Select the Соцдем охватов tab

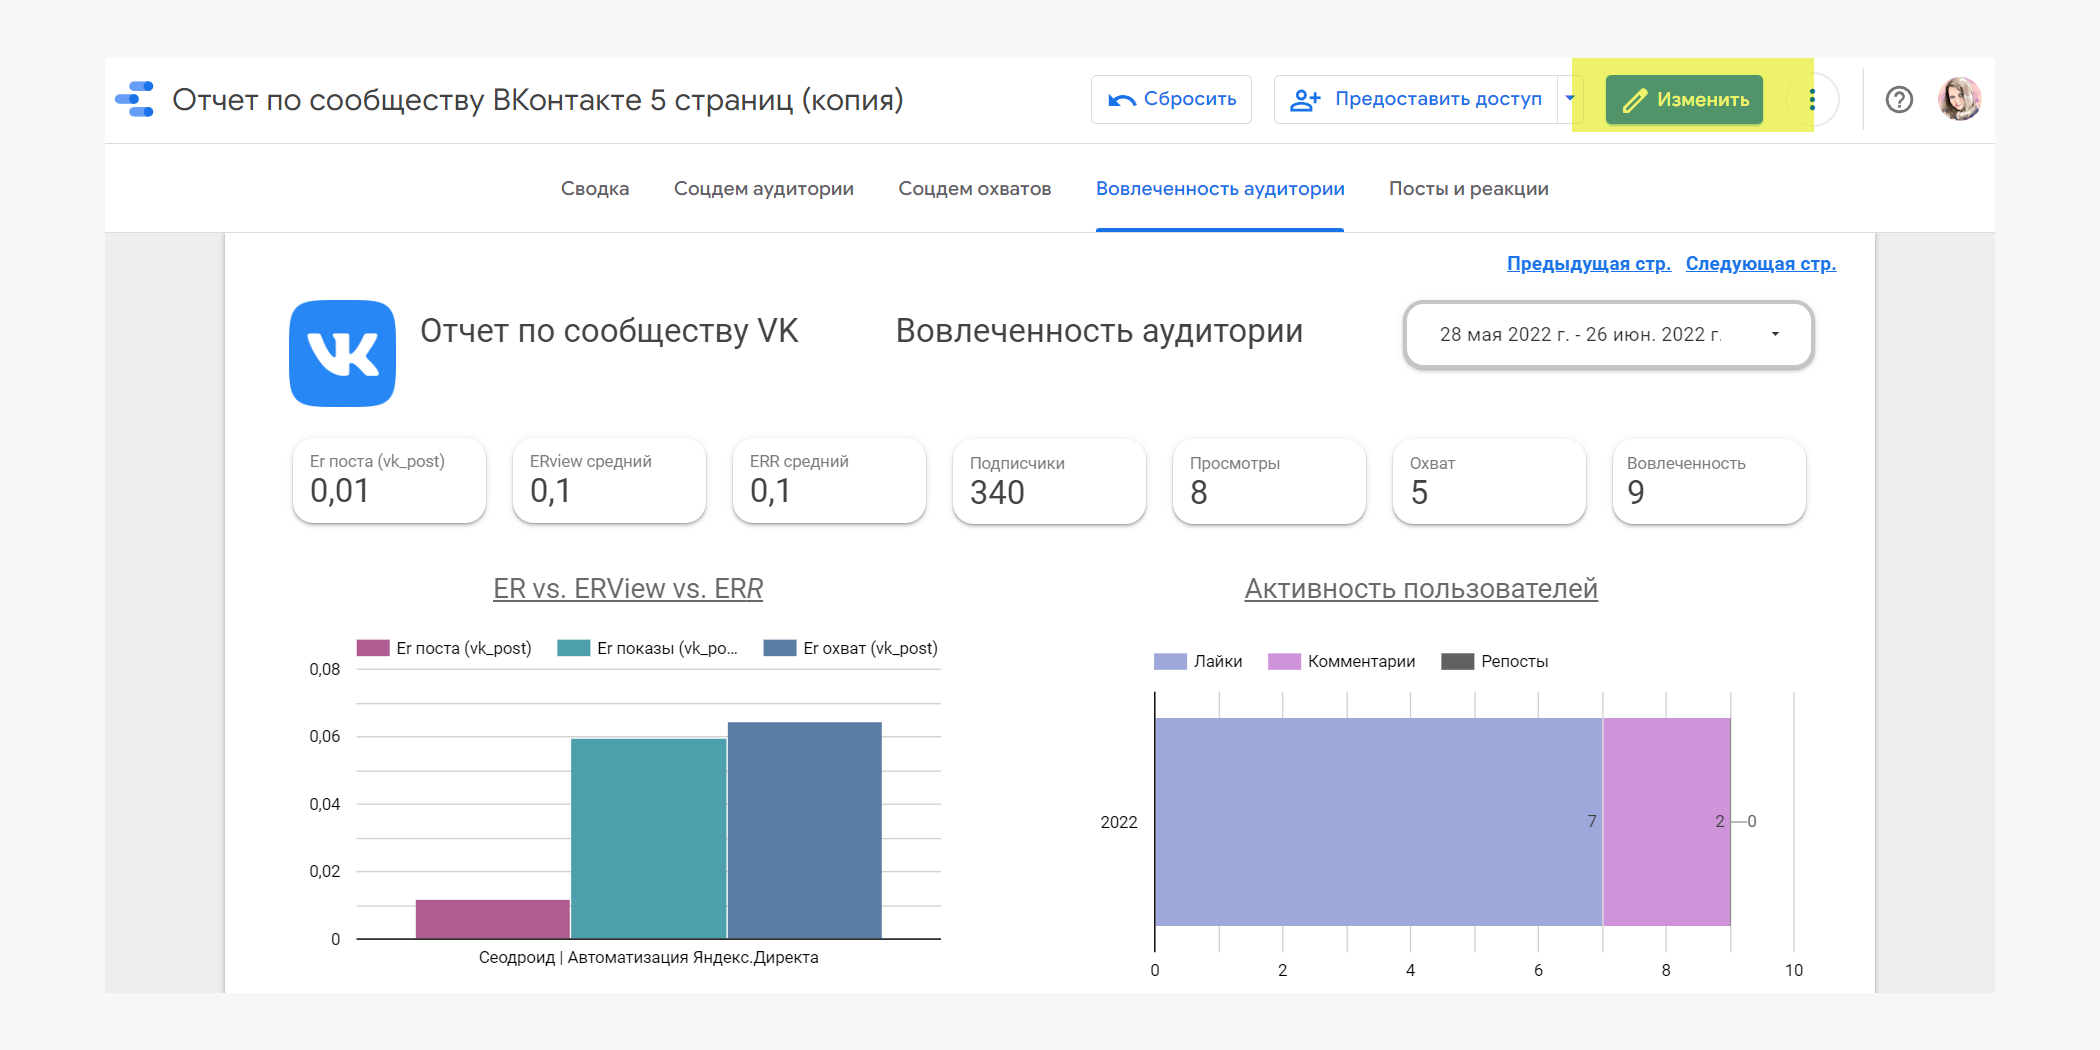[x=974, y=189]
